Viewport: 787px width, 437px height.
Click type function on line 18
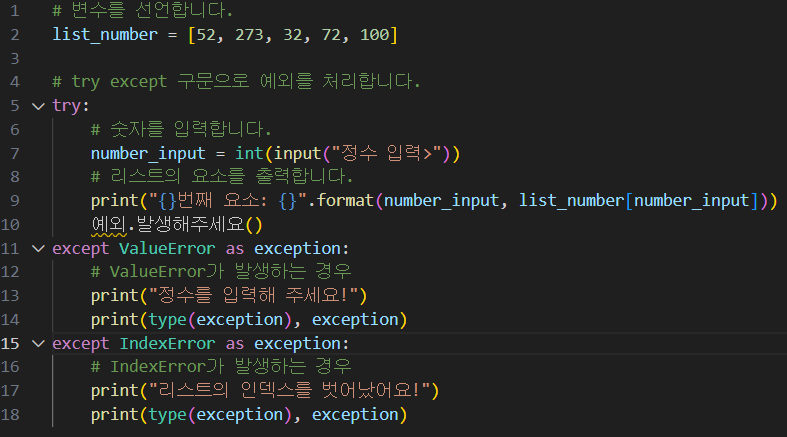point(167,415)
